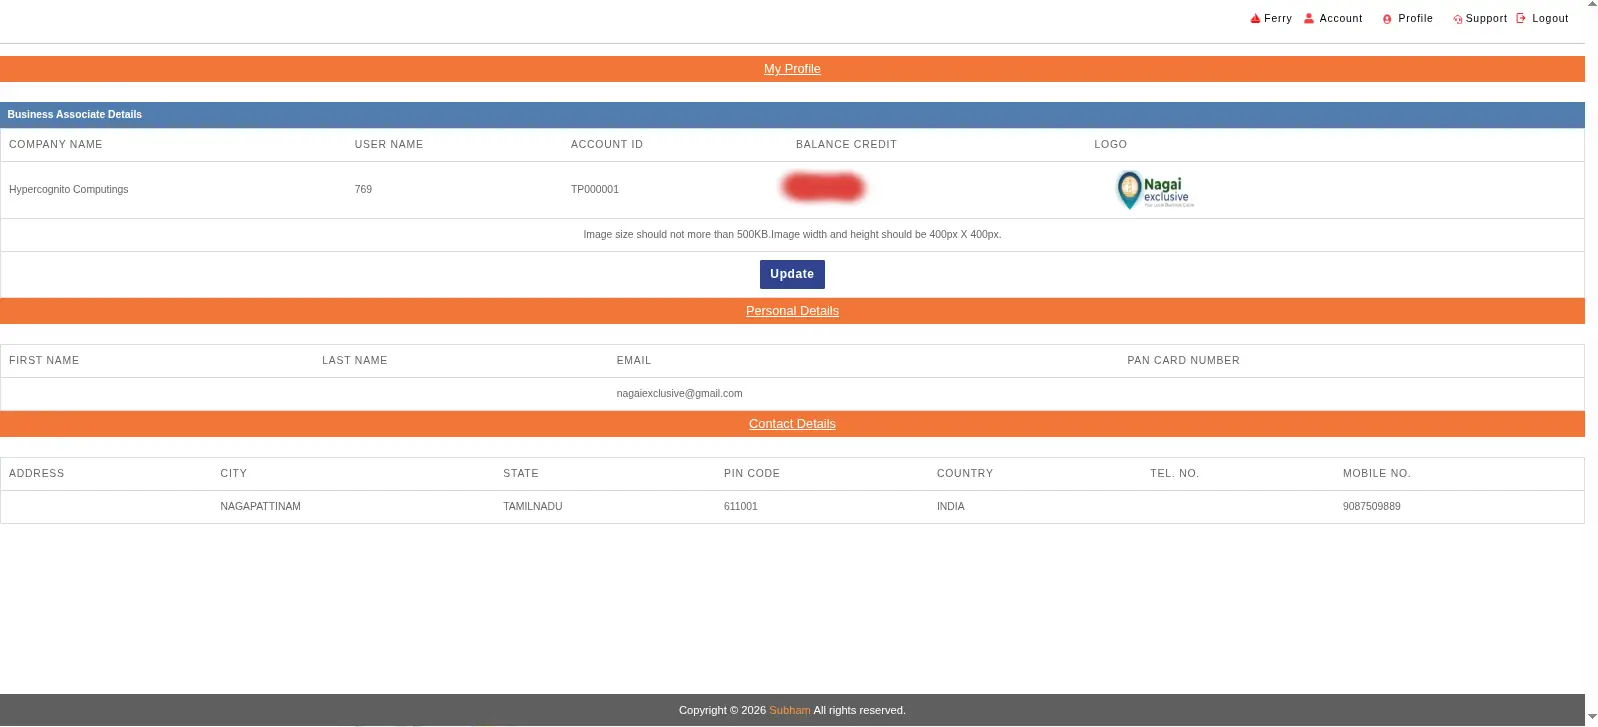Choose the Logout menu label

[x=1550, y=19]
